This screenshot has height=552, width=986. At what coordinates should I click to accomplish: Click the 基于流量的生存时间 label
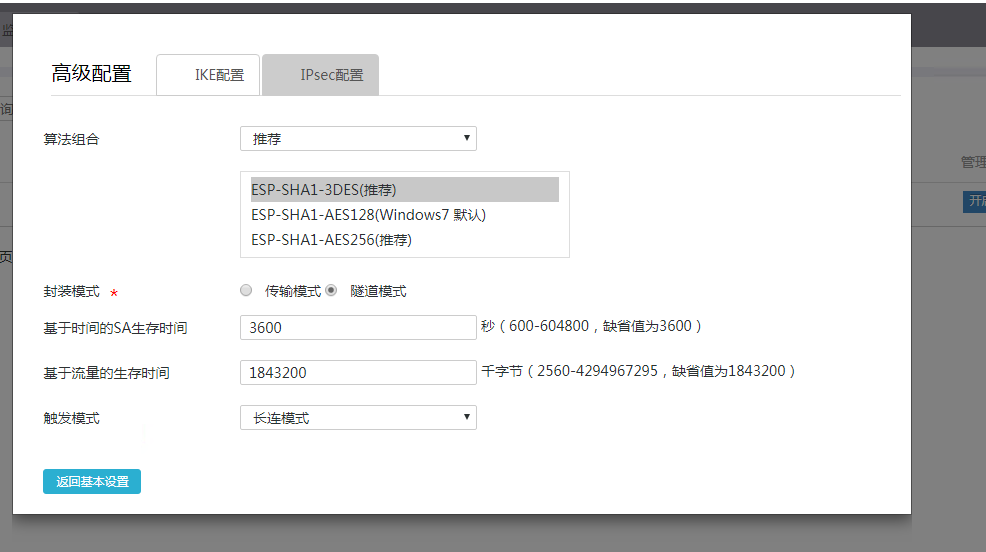106,373
